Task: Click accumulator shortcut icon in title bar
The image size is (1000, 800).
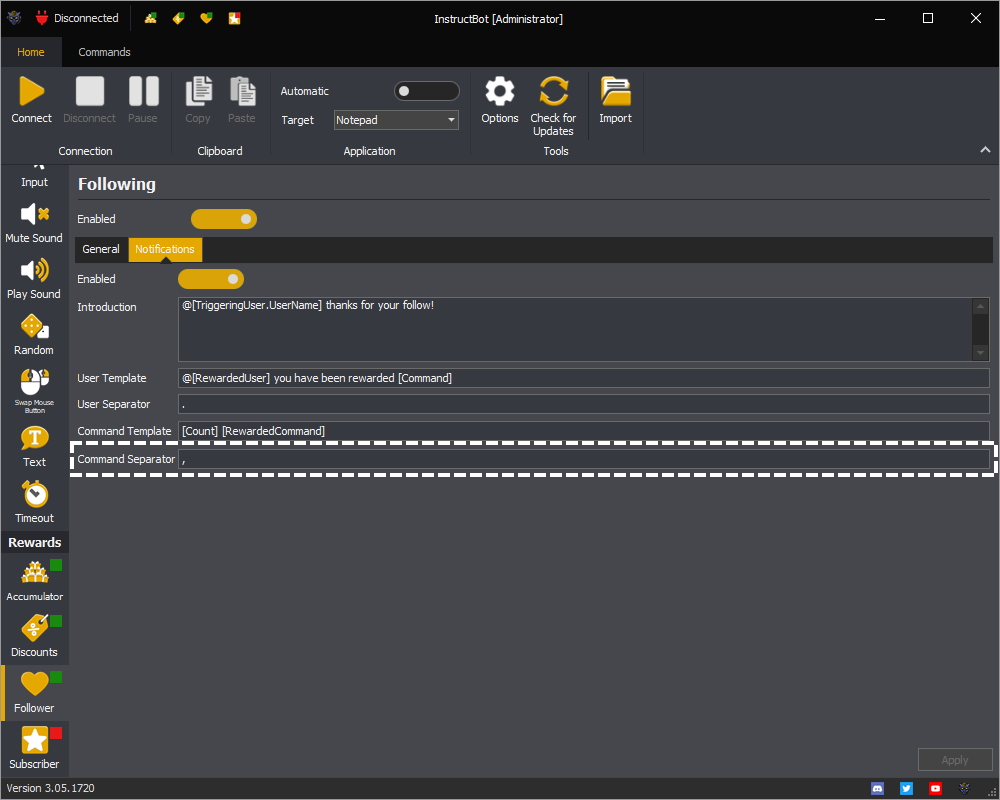Action: coord(151,19)
